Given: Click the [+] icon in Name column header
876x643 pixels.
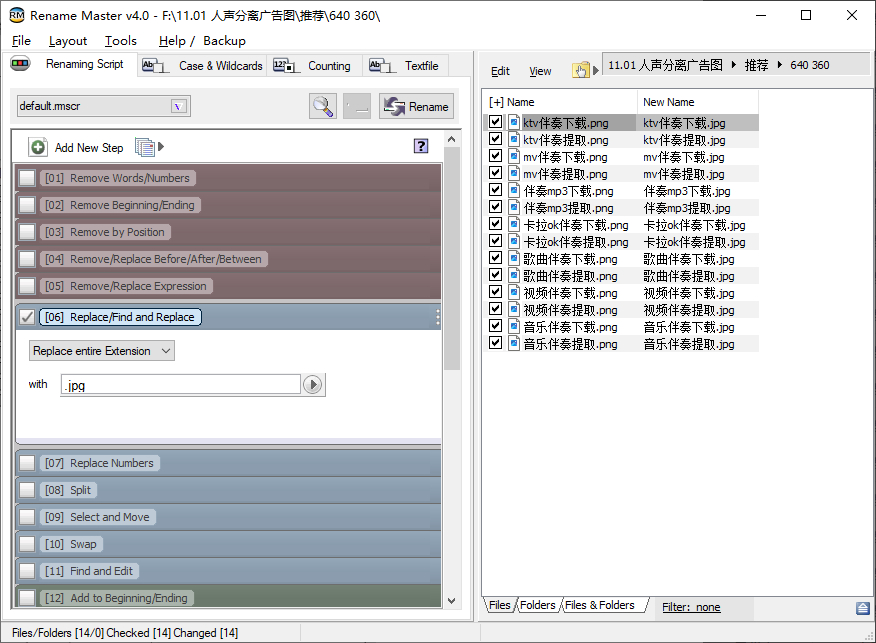Looking at the screenshot, I should [496, 102].
